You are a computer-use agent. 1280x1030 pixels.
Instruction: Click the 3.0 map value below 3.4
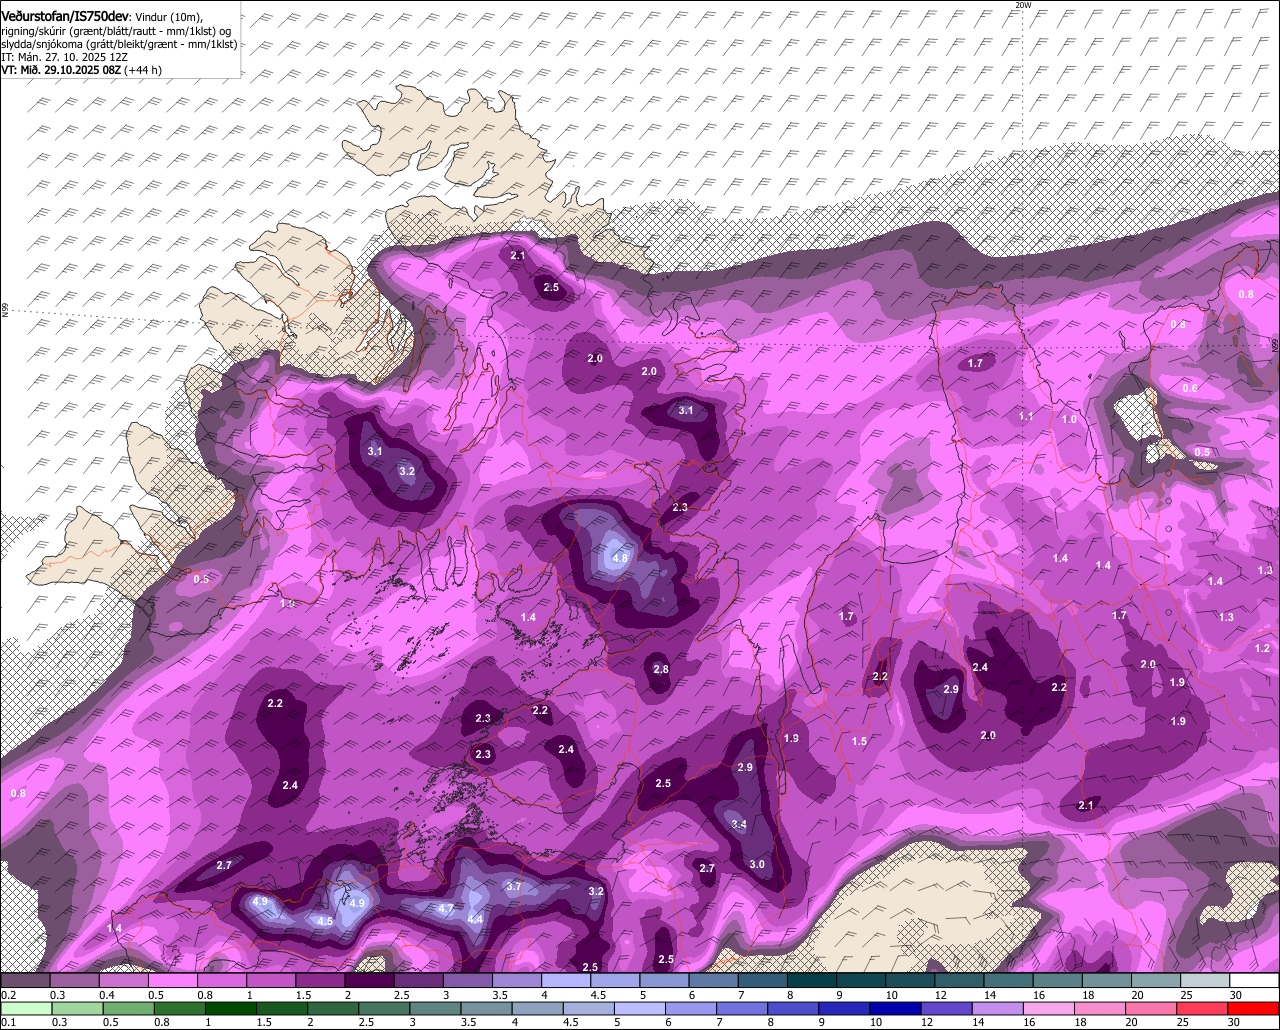point(757,865)
